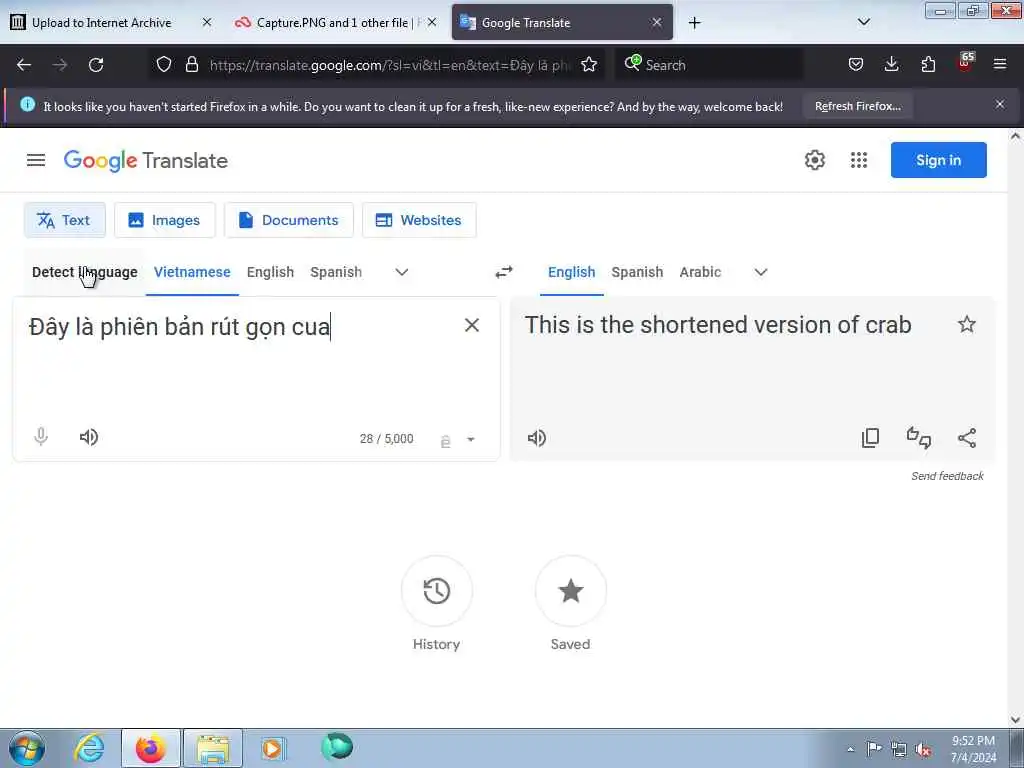The width and height of the screenshot is (1024, 768).
Task: Listen to the English translation
Action: click(x=537, y=438)
